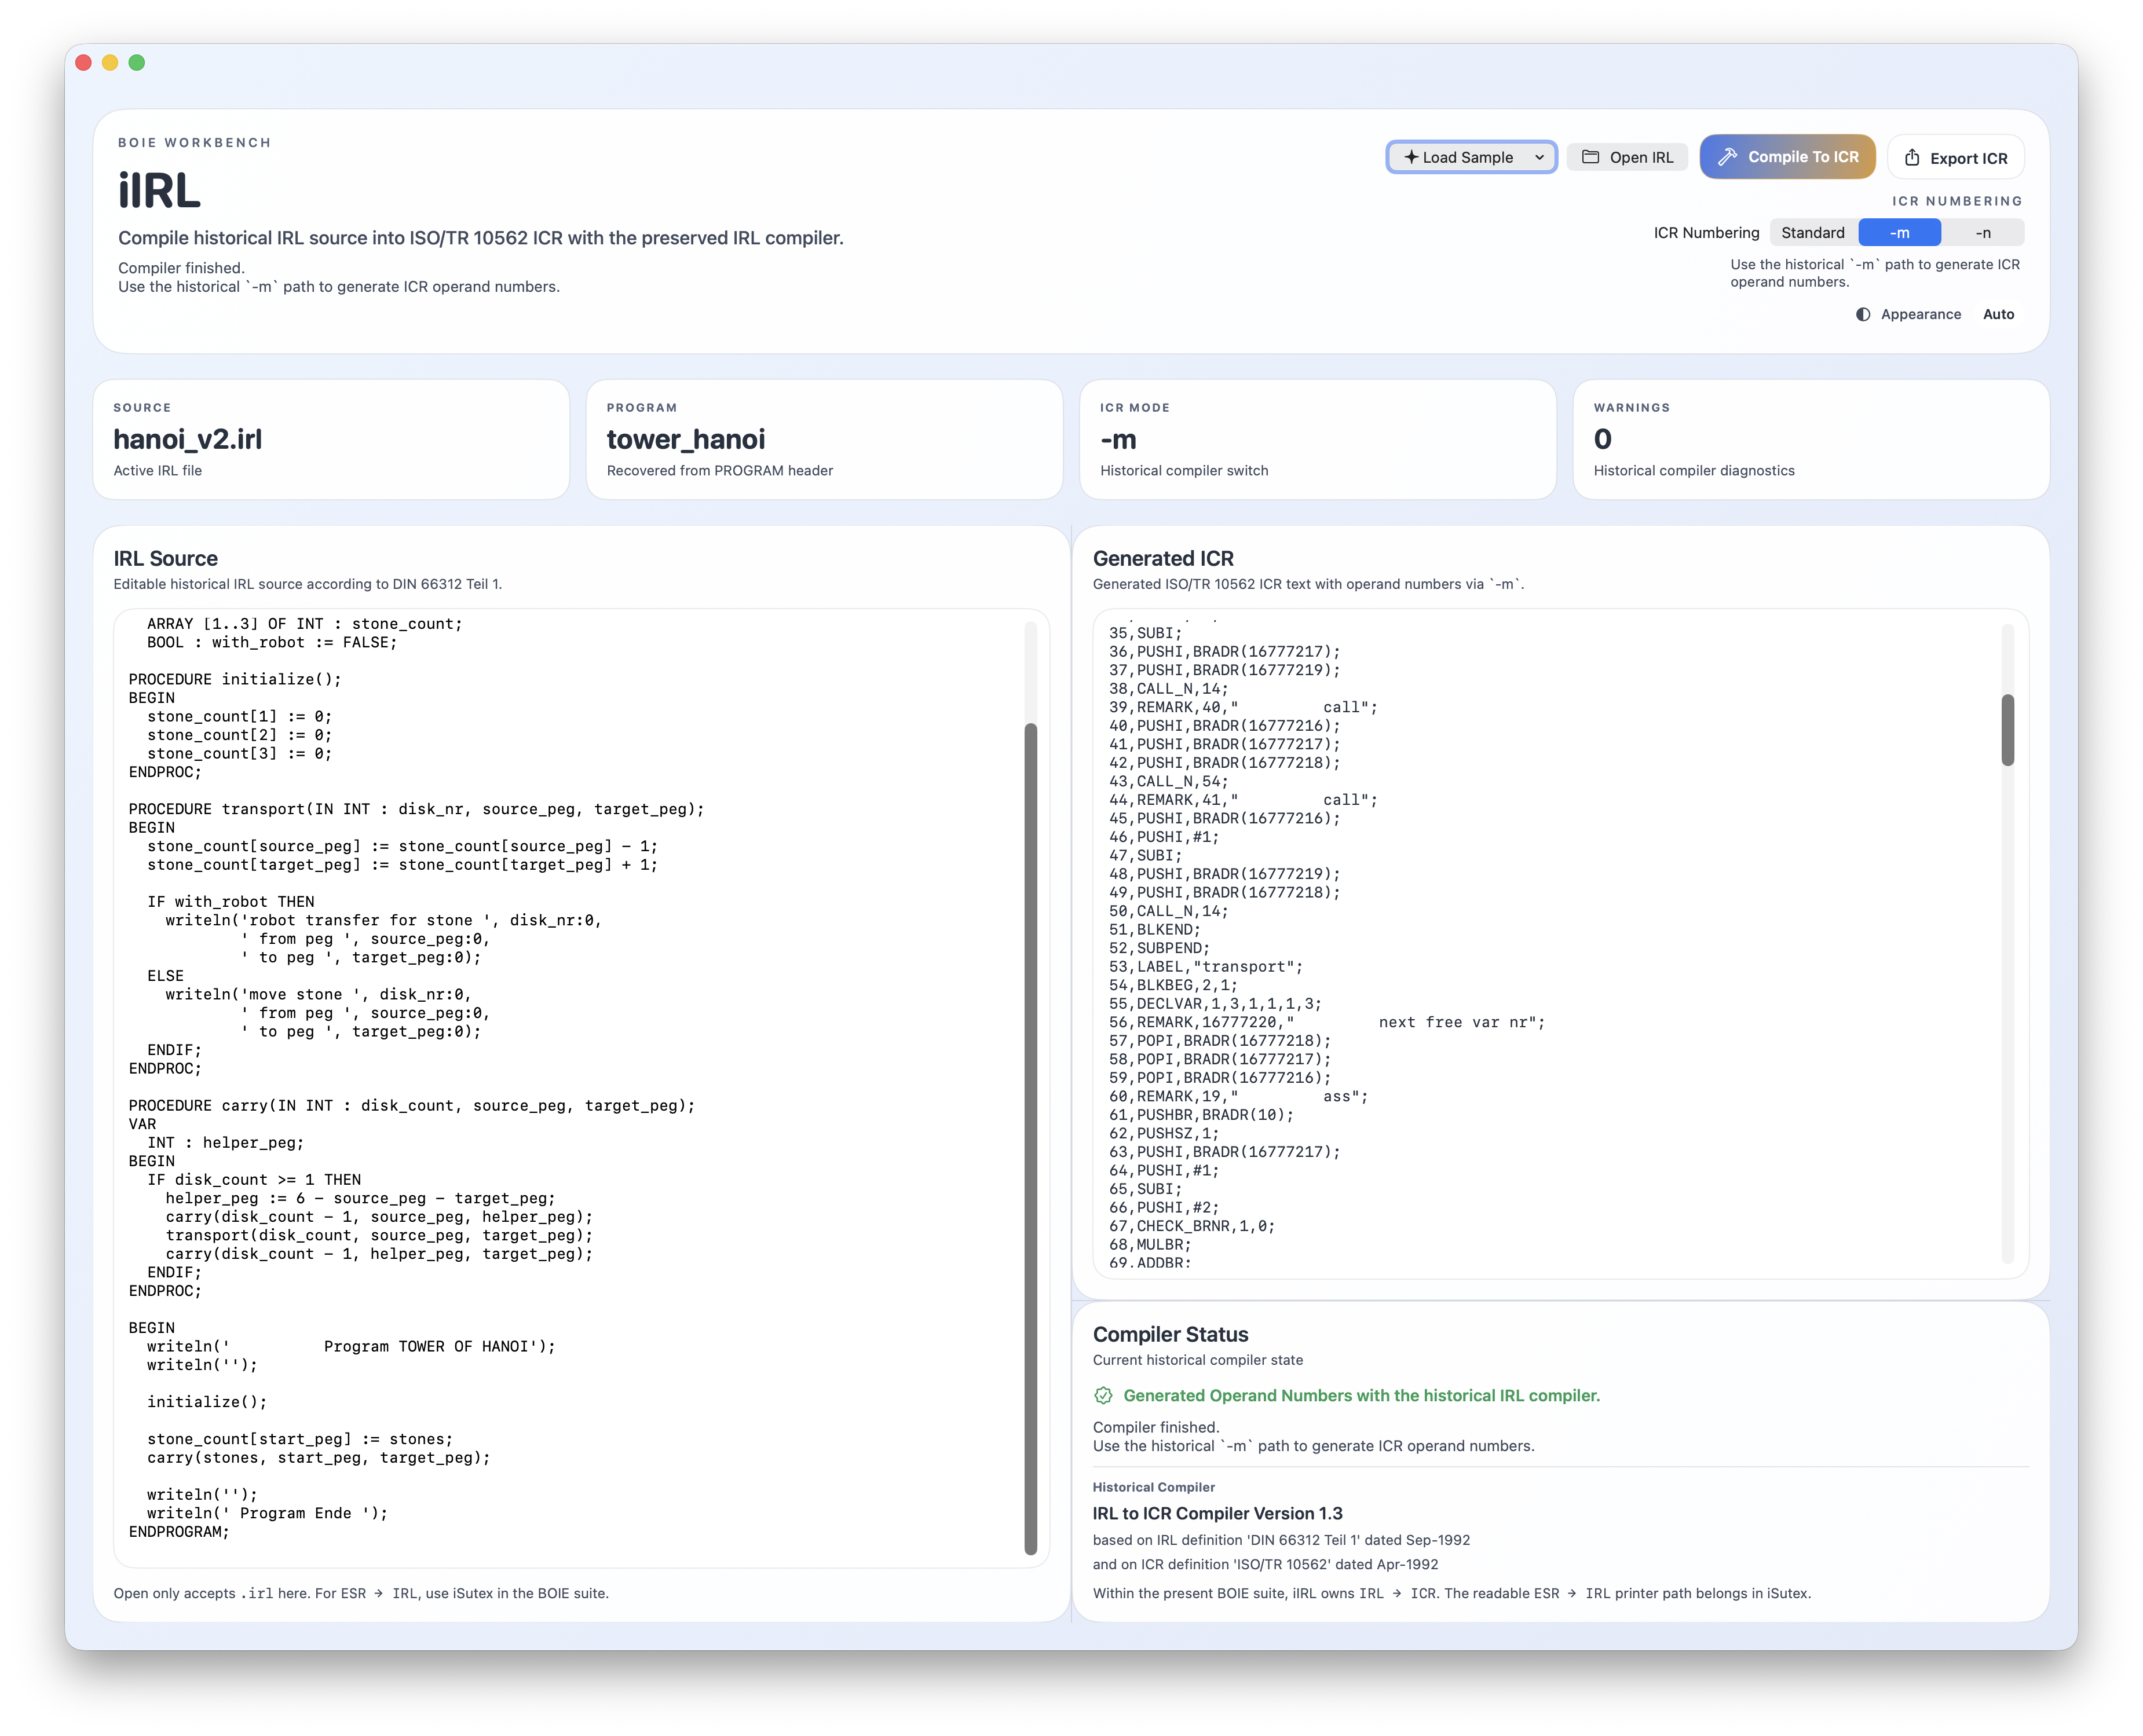Image resolution: width=2143 pixels, height=1736 pixels.
Task: Open the Program tower_hanoi card
Action: pos(824,440)
